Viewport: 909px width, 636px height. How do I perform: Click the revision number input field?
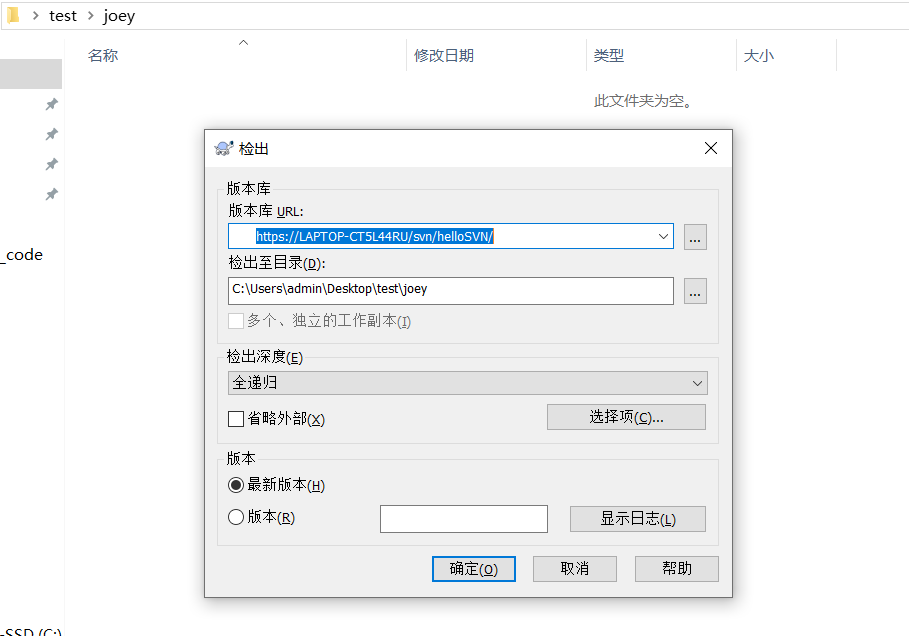464,519
